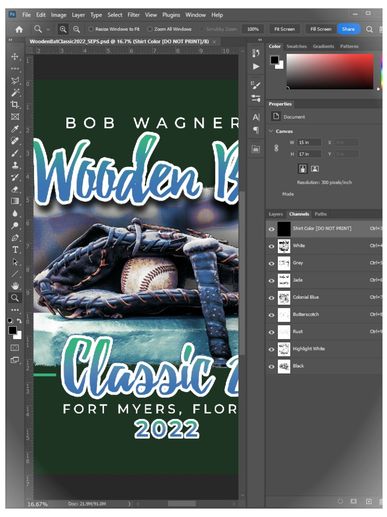387x517 pixels.
Task: Hide the Shirt Color [DO NOT PRINT] channel
Action: tap(271, 229)
